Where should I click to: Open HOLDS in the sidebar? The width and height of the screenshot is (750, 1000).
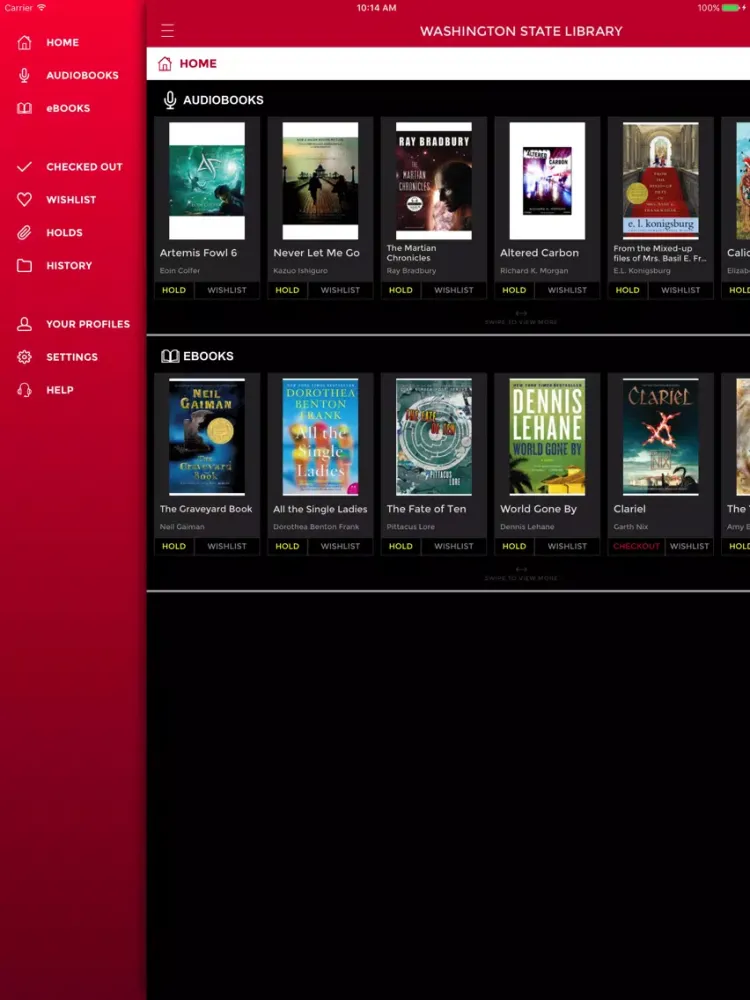point(64,232)
